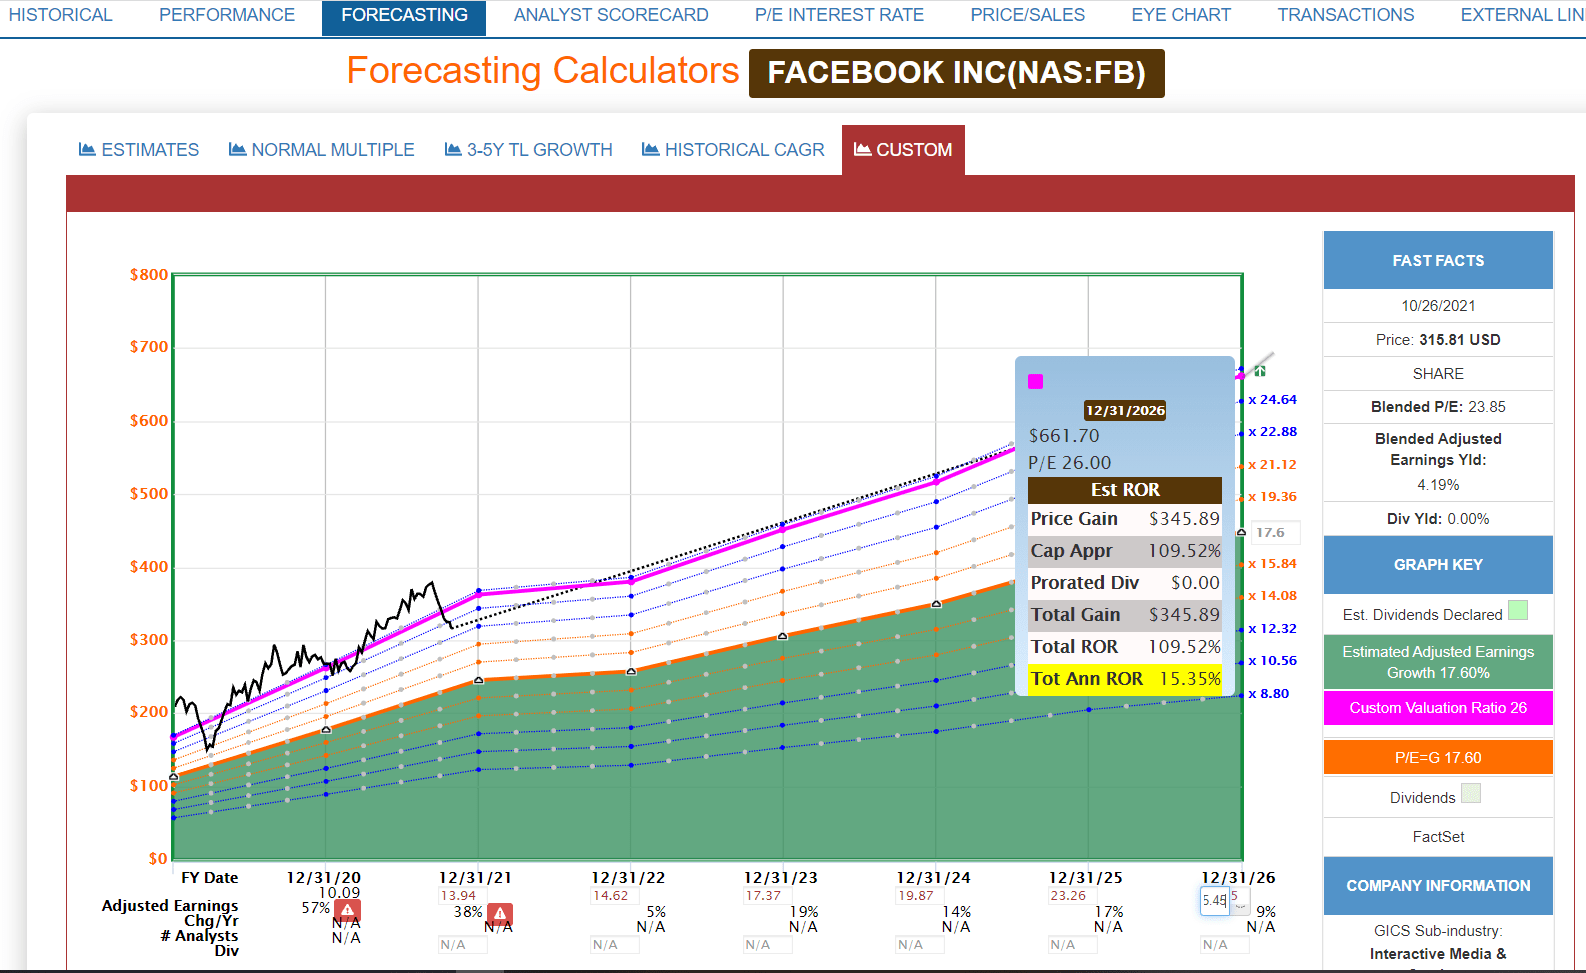Click the Tot Ann ROR 15.35% row

(1125, 679)
